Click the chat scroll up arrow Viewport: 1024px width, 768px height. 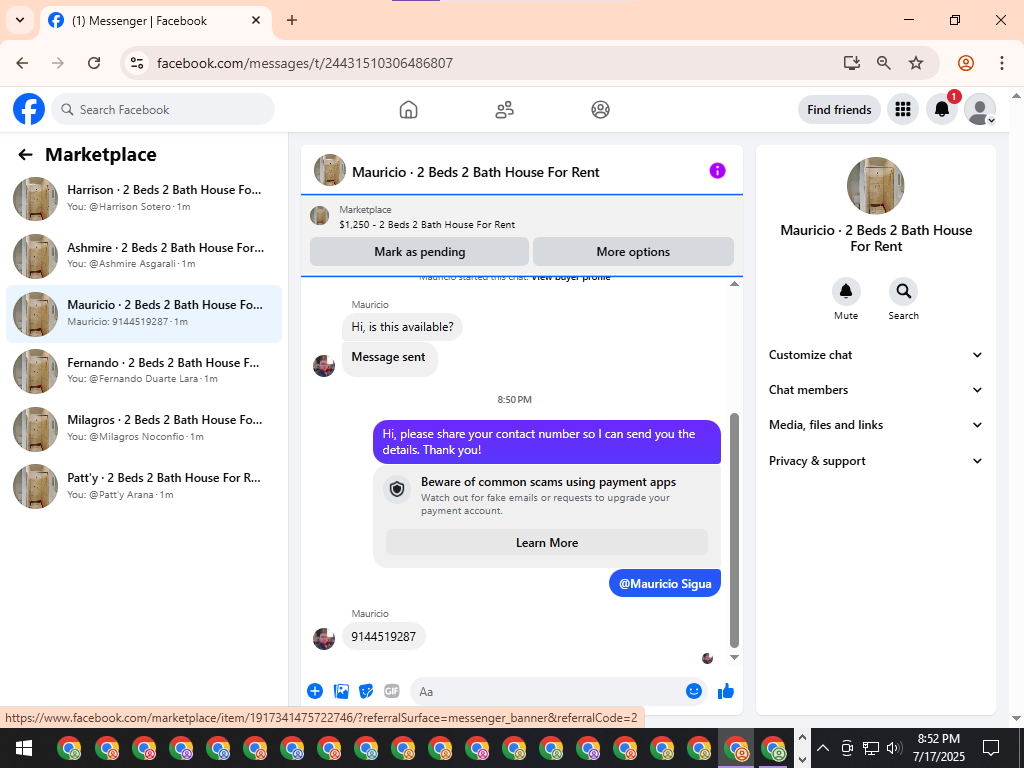coord(734,283)
